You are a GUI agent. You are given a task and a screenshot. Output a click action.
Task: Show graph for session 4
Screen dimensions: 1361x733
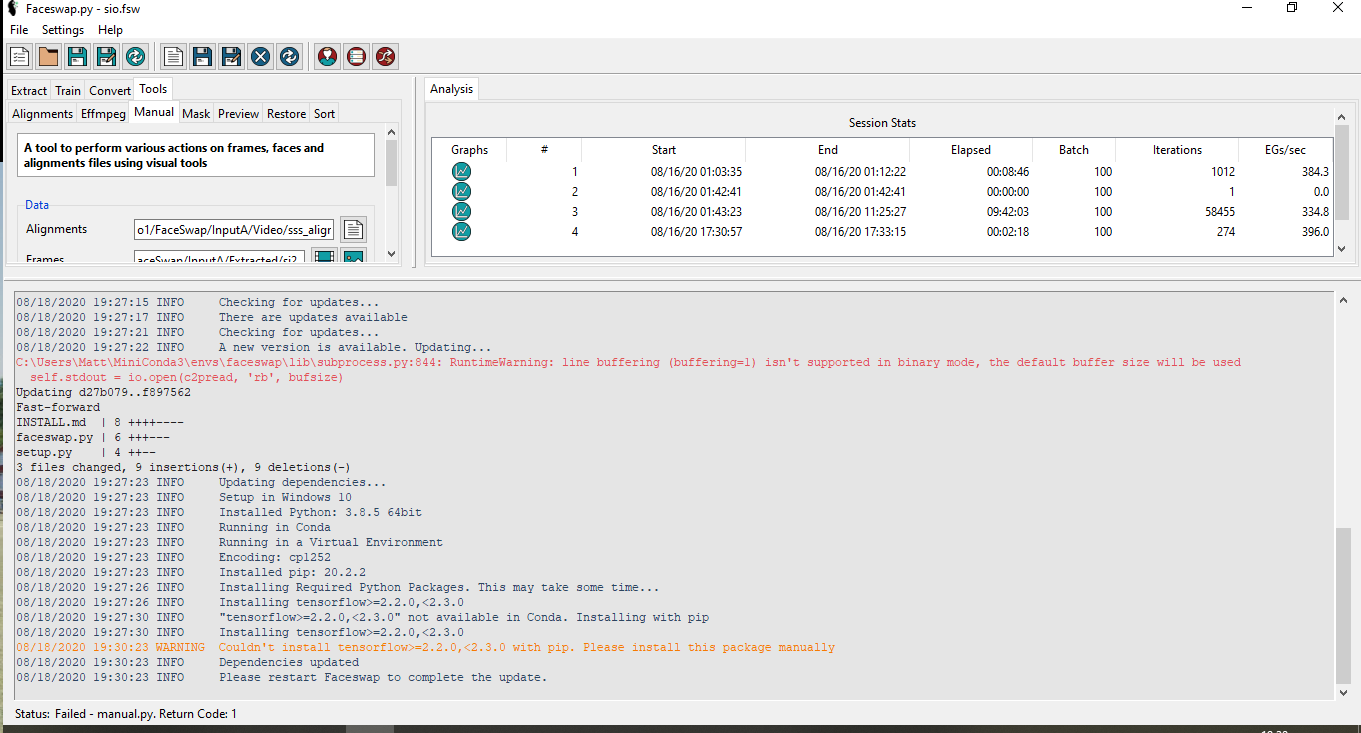click(461, 231)
